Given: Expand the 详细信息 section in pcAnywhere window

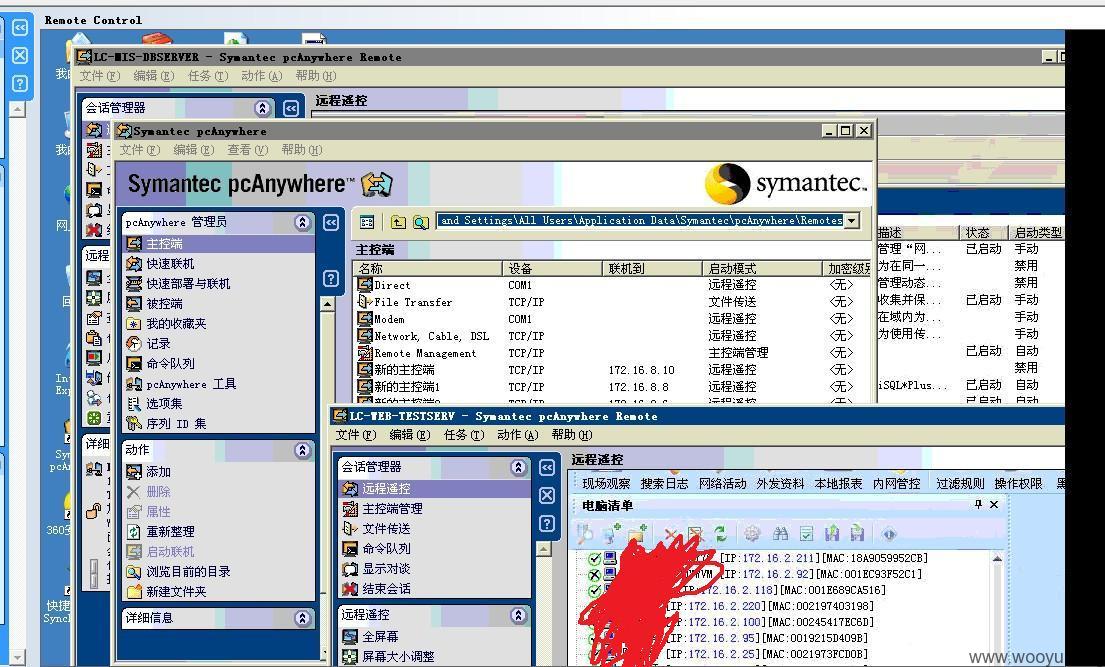Looking at the screenshot, I should point(302,618).
